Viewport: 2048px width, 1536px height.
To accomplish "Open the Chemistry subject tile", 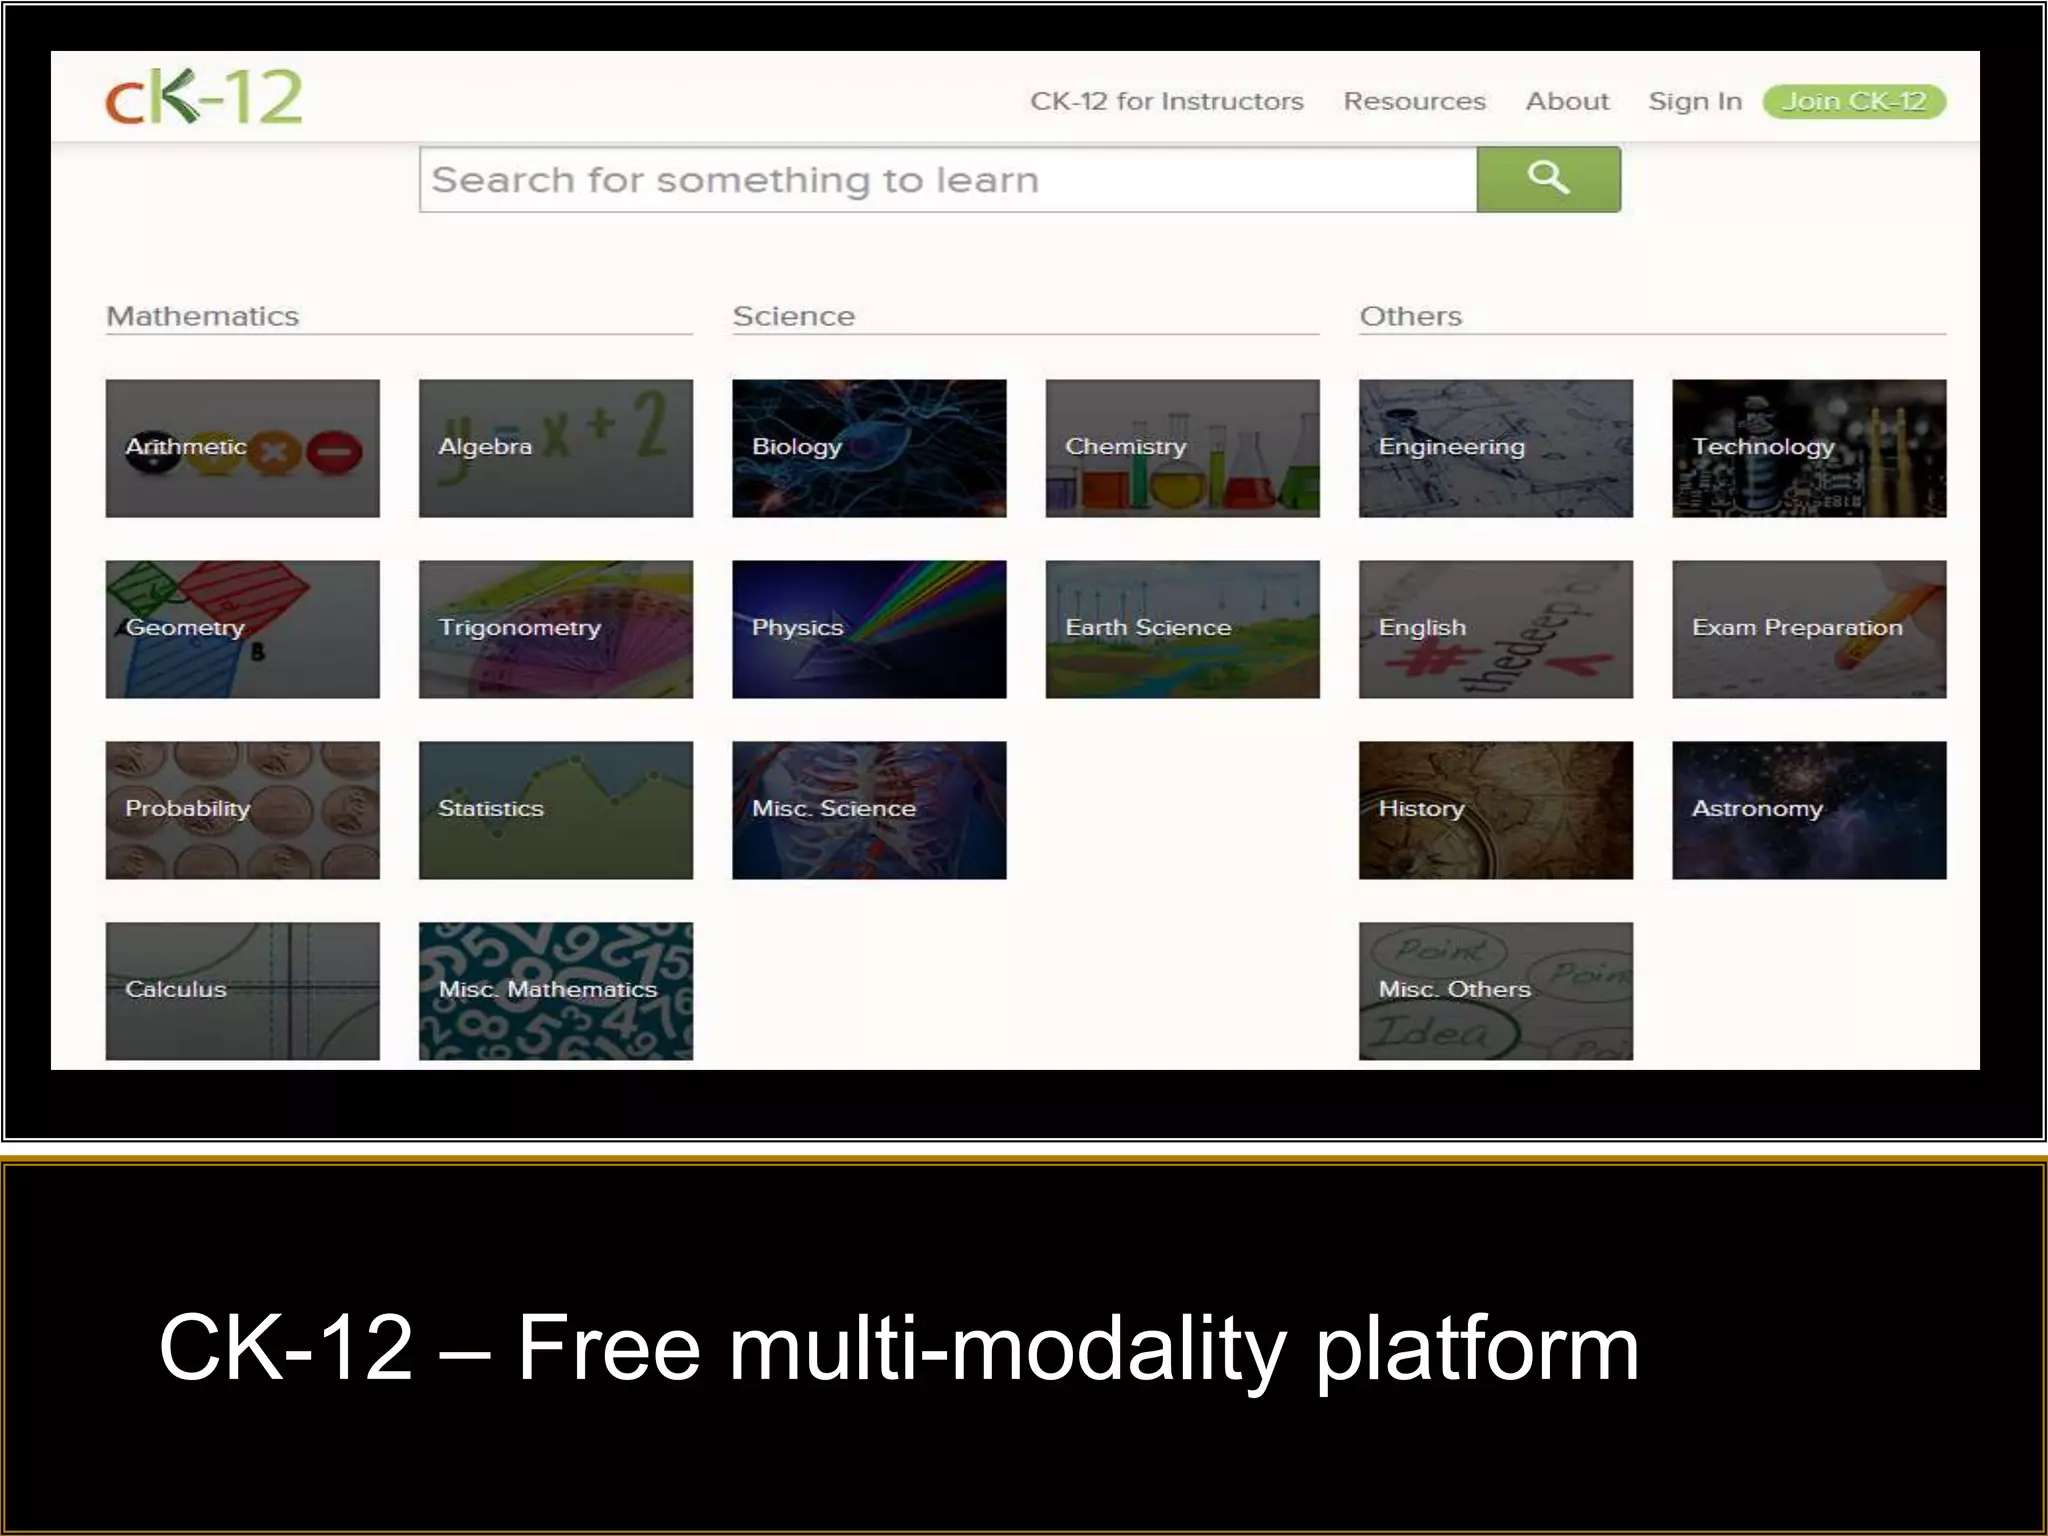I will (1183, 448).
